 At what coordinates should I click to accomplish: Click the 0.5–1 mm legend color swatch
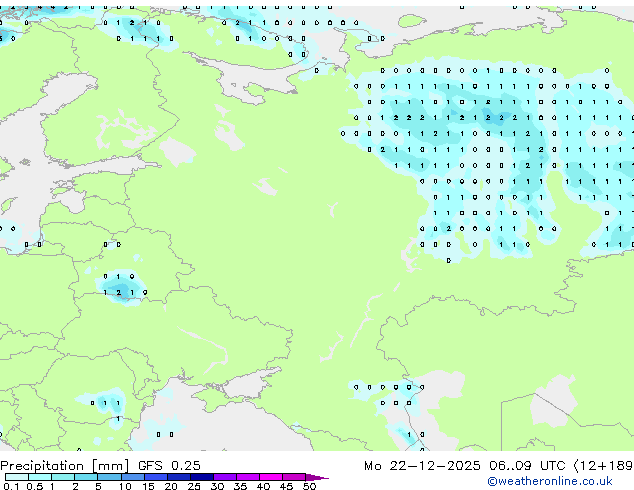click(40, 477)
